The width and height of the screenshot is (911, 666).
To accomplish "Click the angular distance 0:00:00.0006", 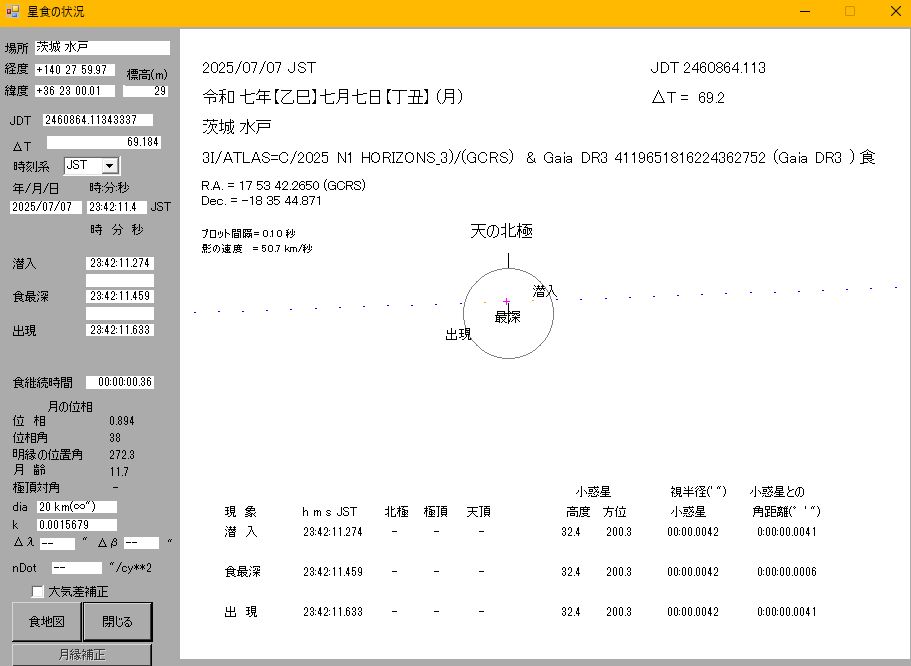I will click(x=787, y=572).
